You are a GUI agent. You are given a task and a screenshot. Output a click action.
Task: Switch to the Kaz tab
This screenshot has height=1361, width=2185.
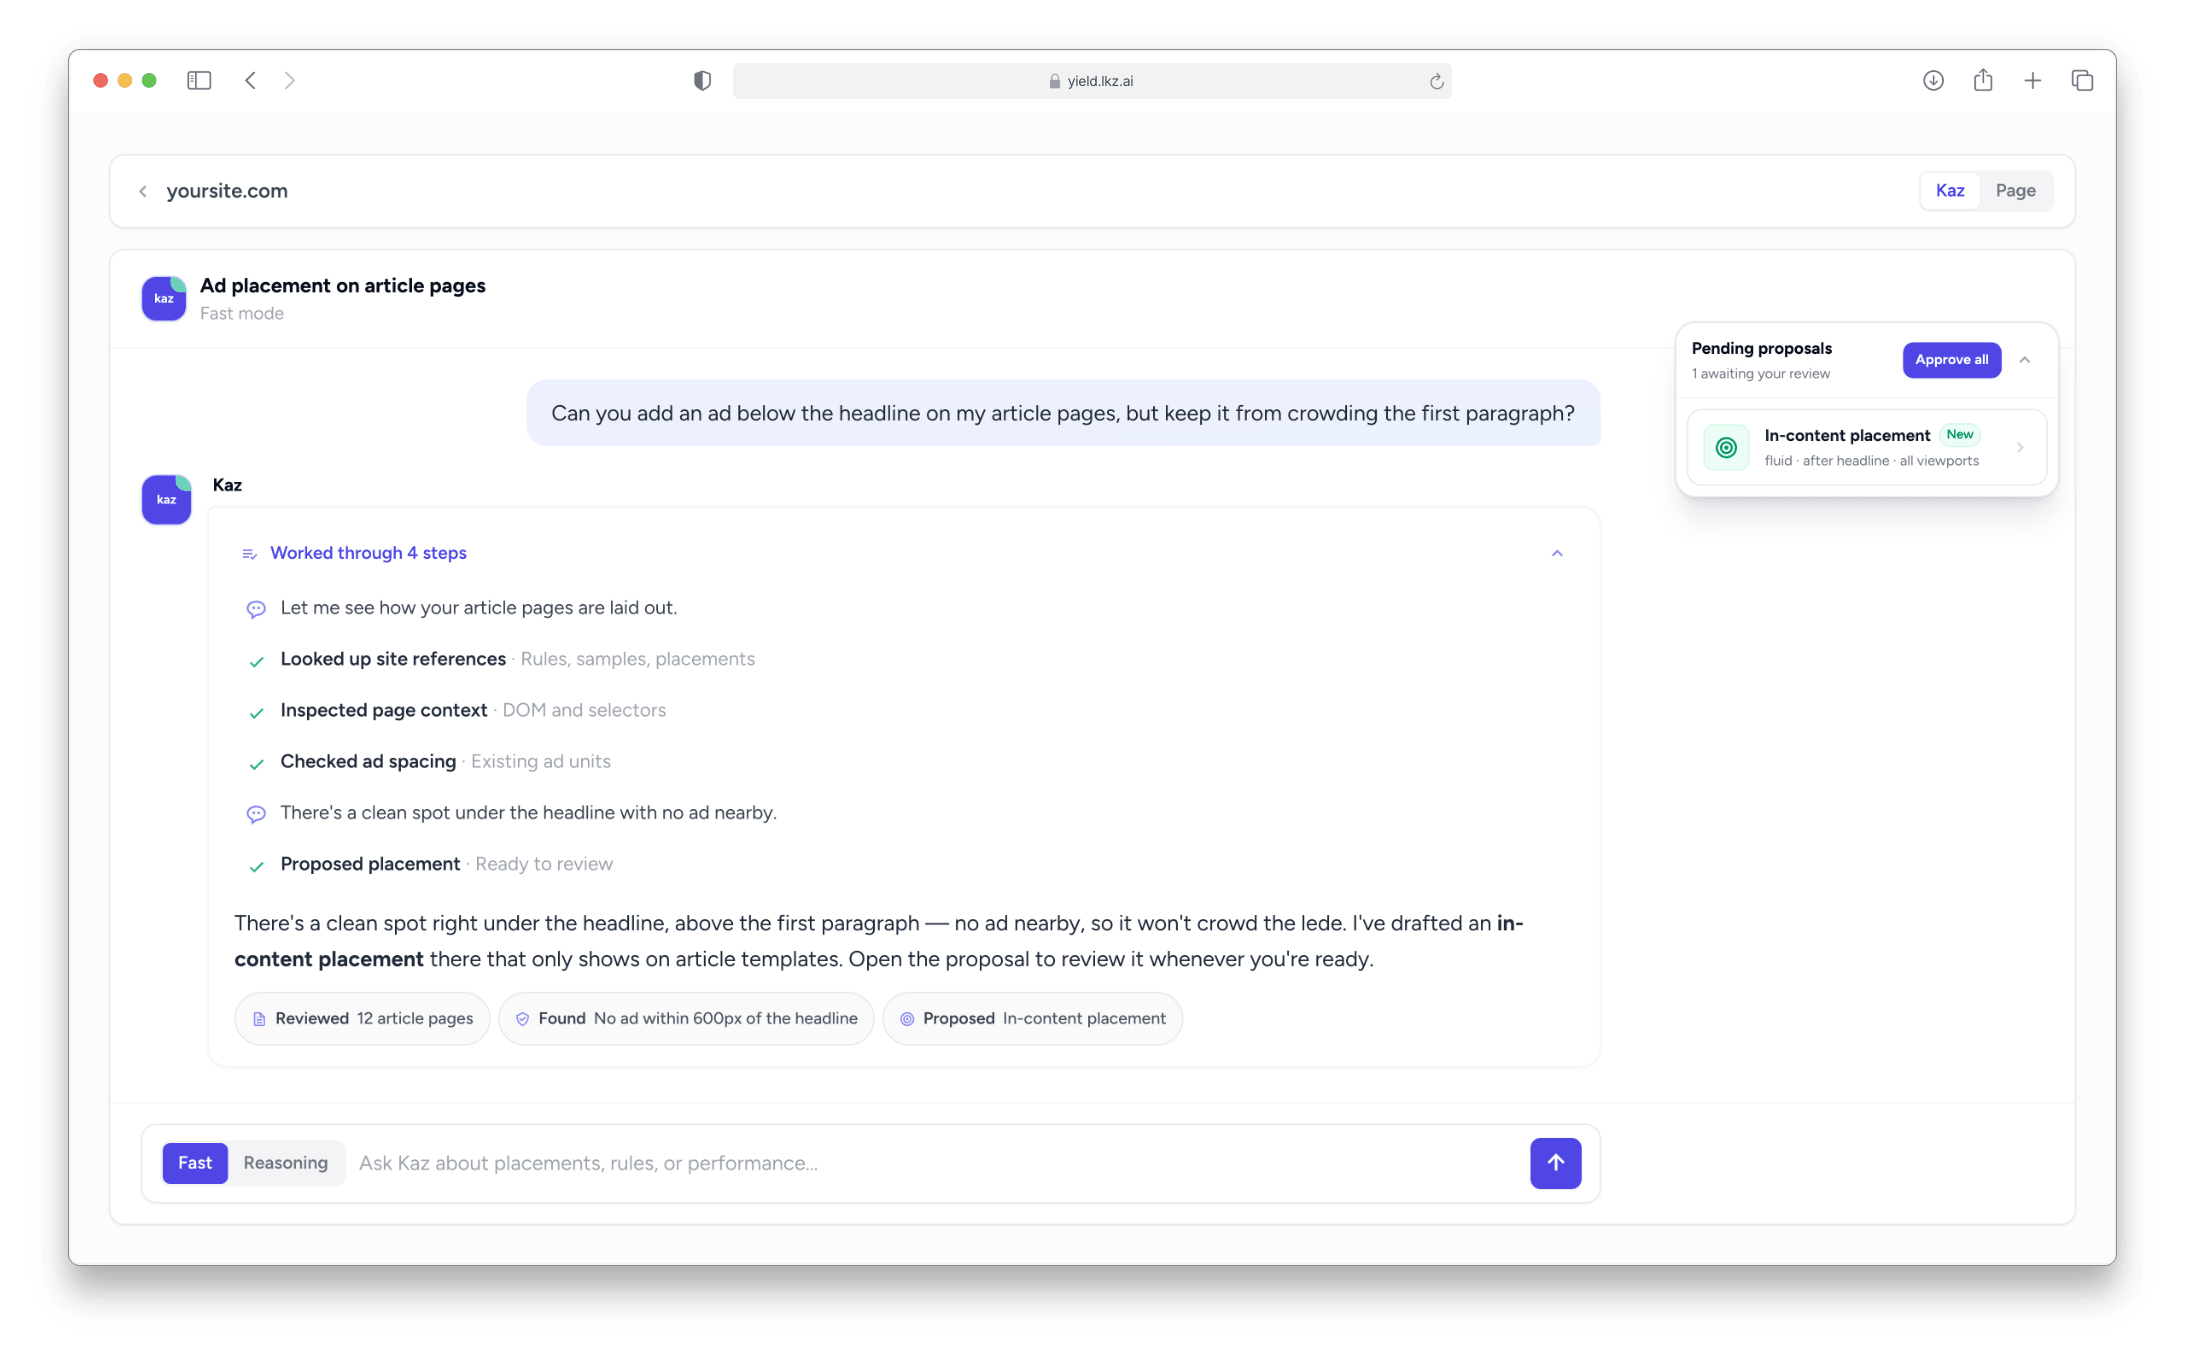pos(1950,191)
